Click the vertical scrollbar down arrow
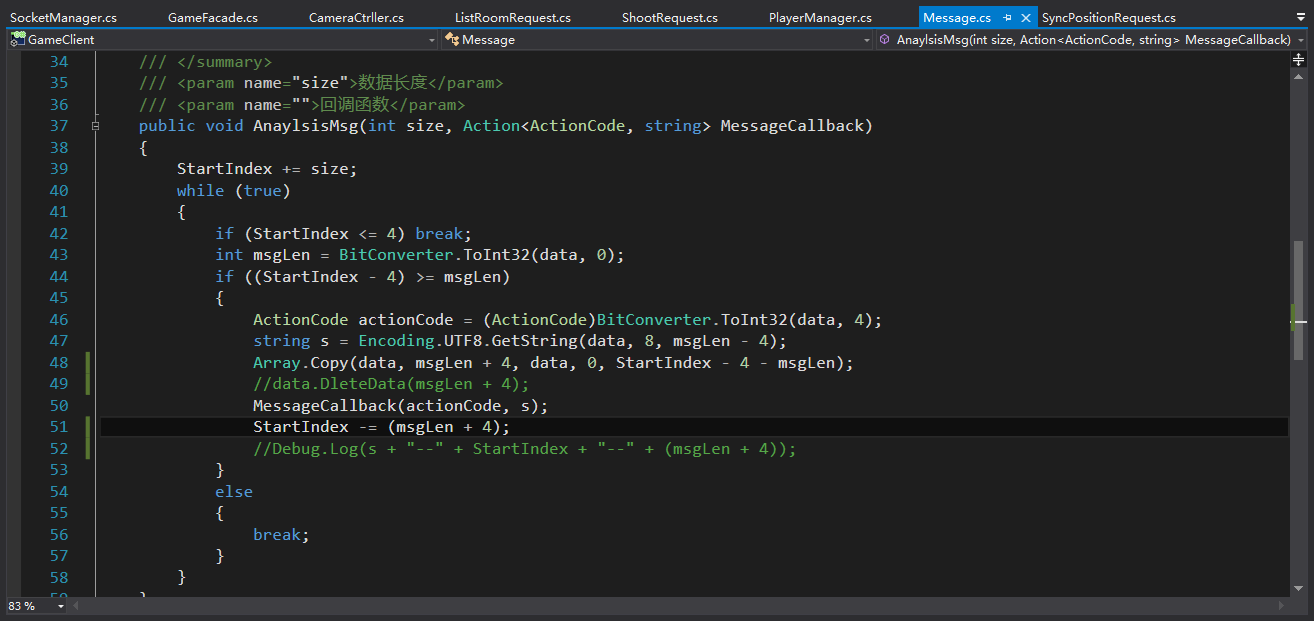Screen dimensions: 1314x621 click(1299, 588)
